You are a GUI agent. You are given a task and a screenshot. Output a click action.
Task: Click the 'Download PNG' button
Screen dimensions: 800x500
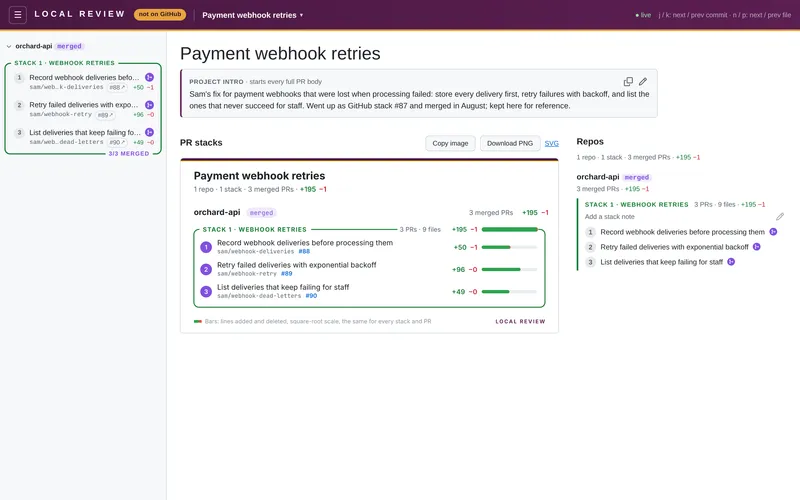pyautogui.click(x=510, y=143)
